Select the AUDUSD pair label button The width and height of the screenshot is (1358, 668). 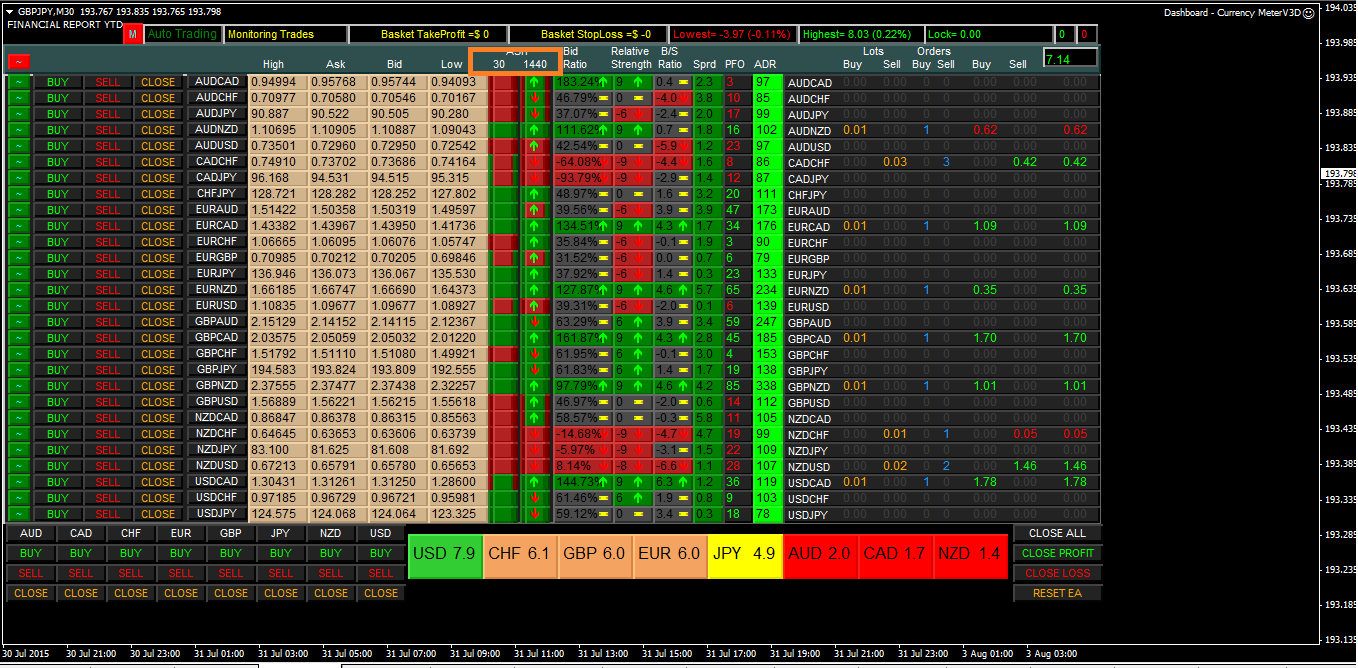(217, 146)
